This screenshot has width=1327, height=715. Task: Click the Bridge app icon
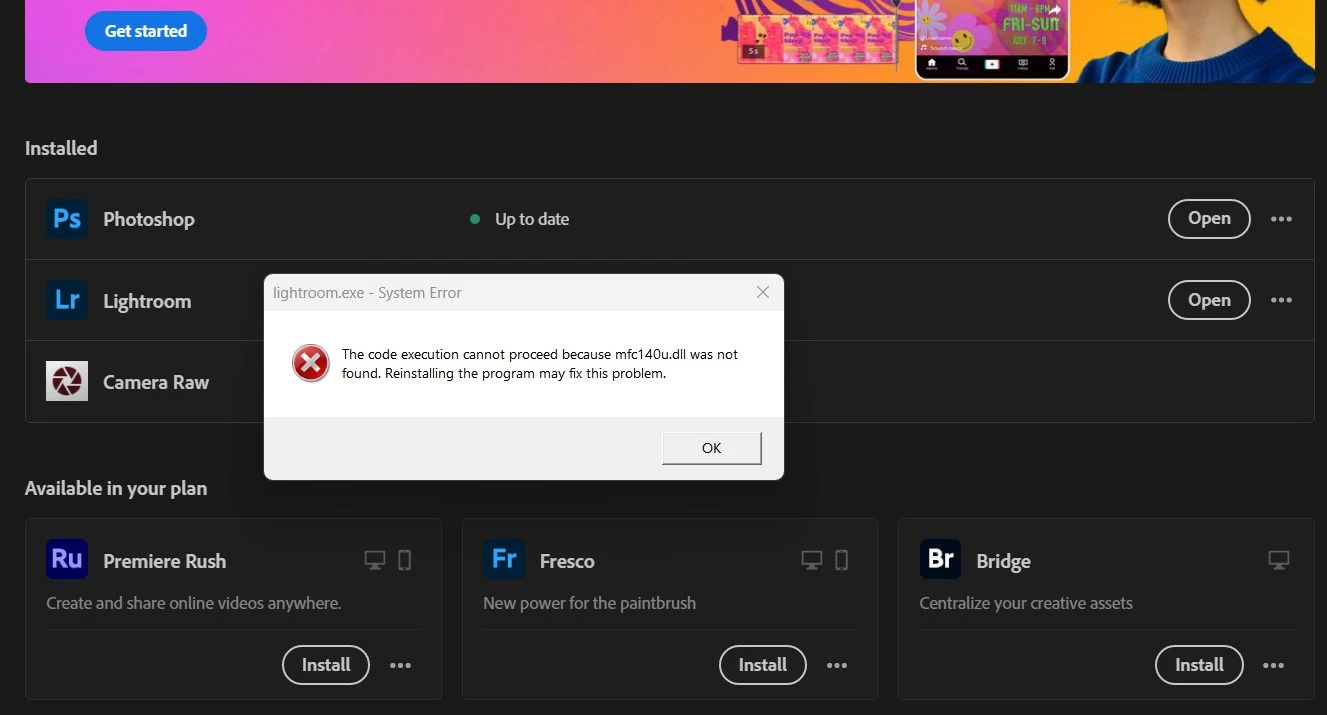tap(940, 559)
